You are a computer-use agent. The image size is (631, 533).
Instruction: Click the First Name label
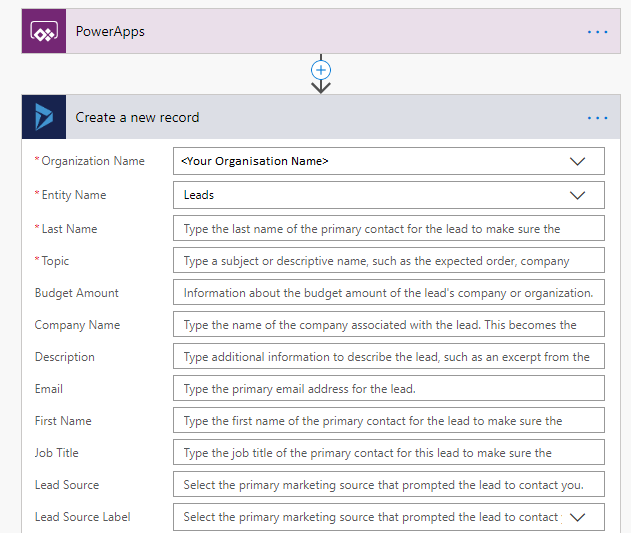point(63,421)
